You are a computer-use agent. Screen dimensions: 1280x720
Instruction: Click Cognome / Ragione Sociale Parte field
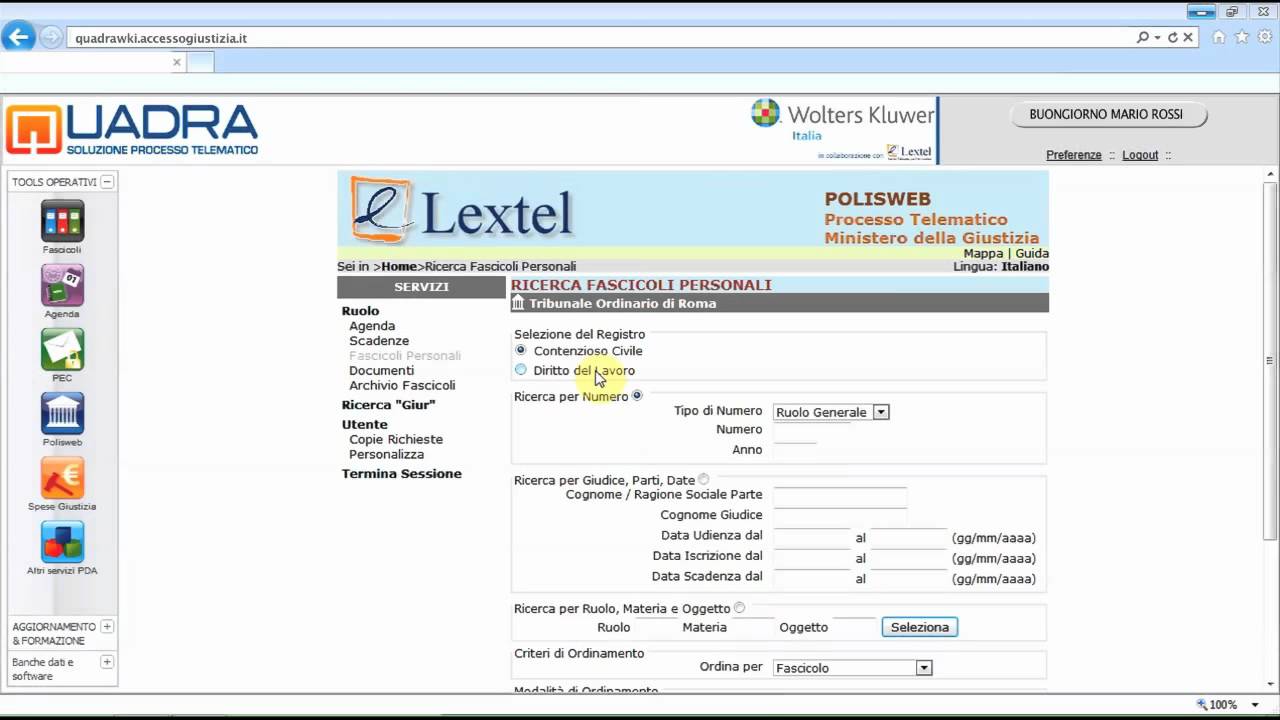tap(840, 495)
